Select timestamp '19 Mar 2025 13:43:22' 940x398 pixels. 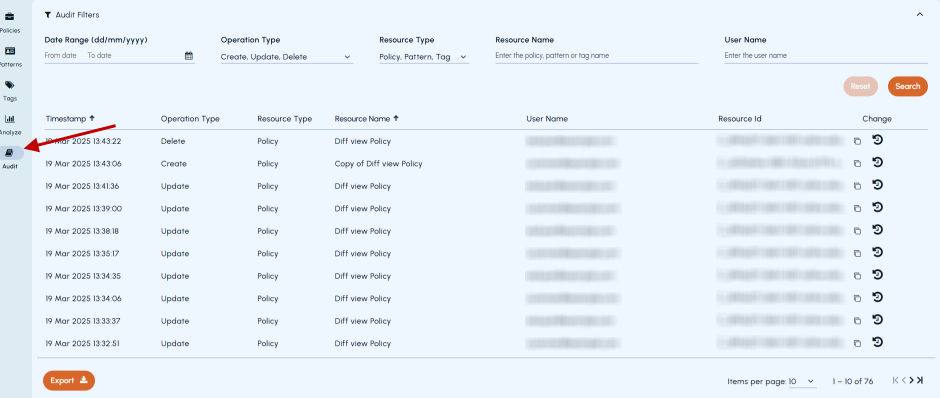click(x=83, y=141)
